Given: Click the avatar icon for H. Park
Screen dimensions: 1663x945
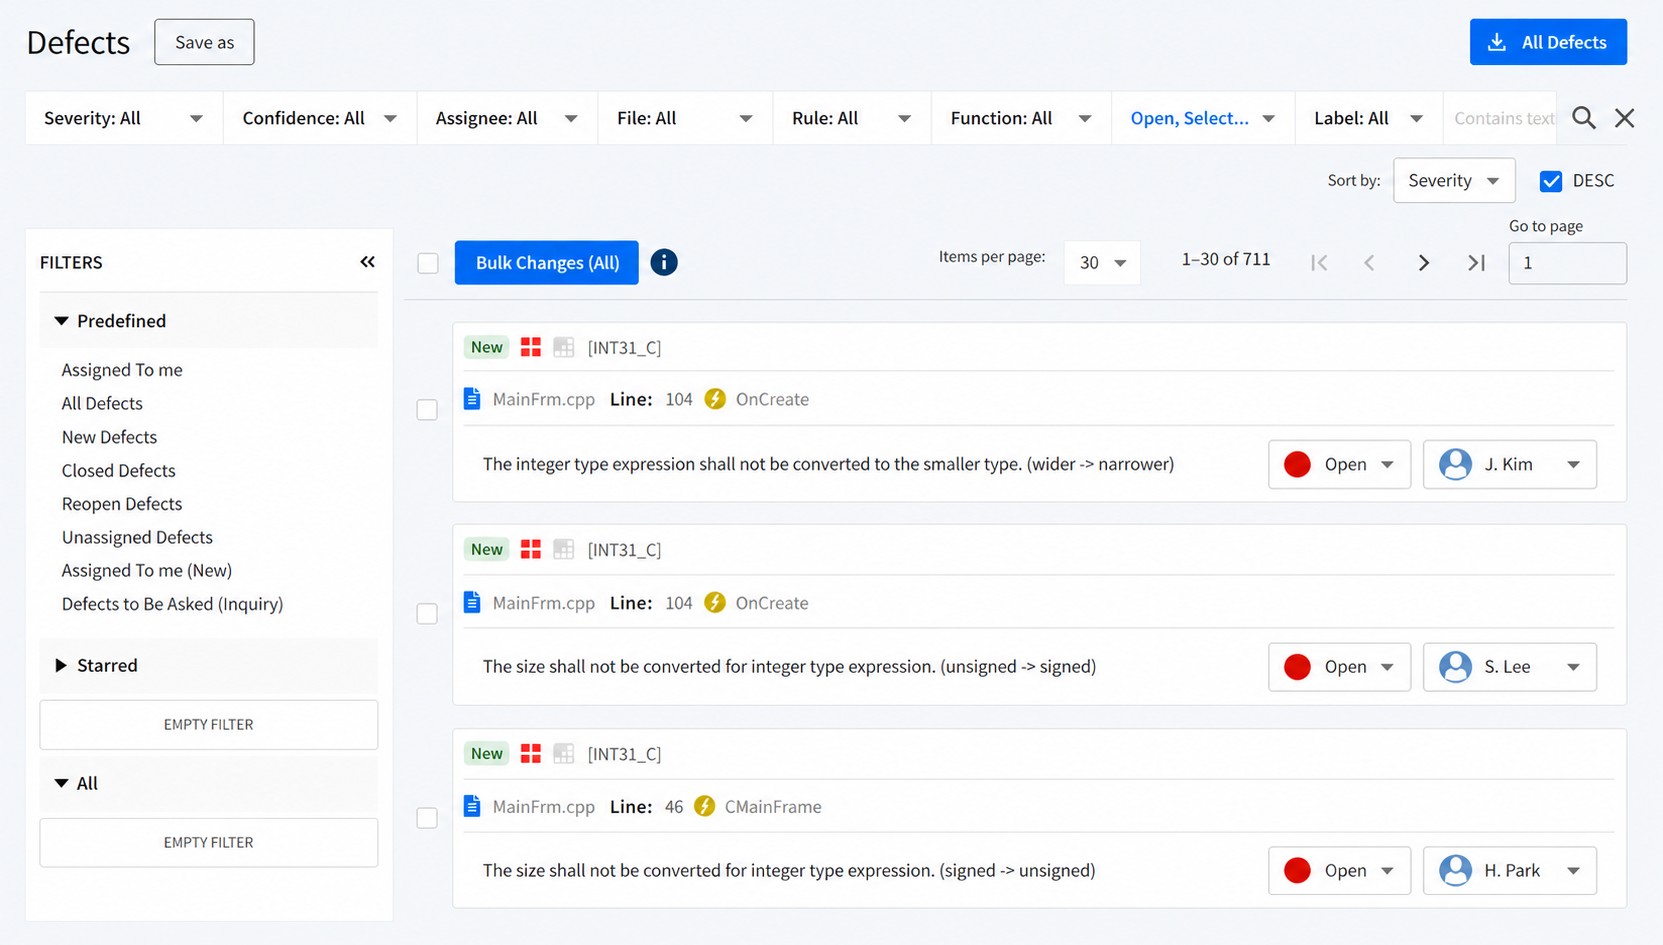Looking at the screenshot, I should click(x=1455, y=870).
